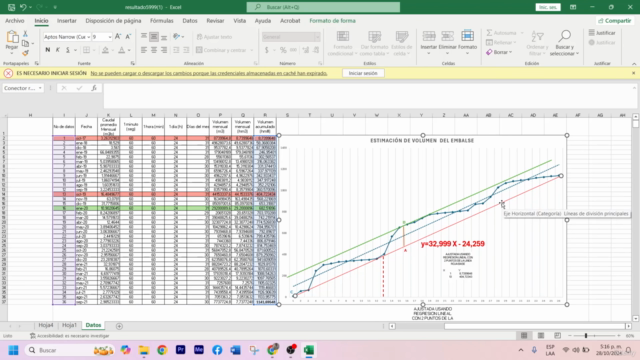Open the Formato de forma tab

coord(332,21)
